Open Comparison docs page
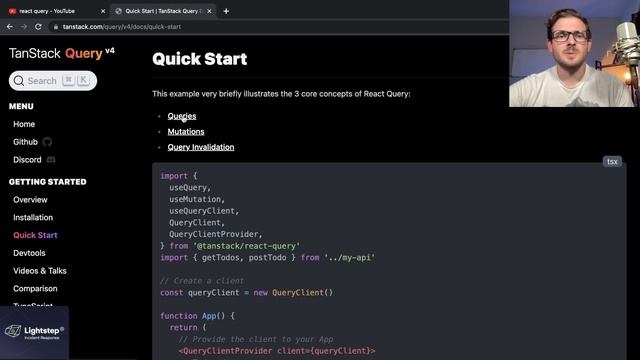This screenshot has width=640, height=360. coord(35,289)
